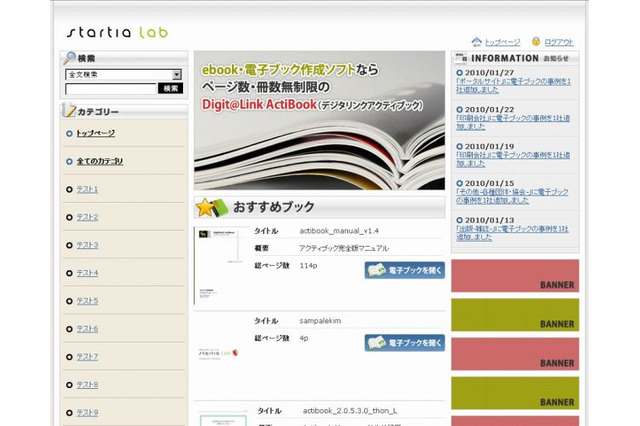Open category テスト9
Image resolution: width=640 pixels, height=426 pixels.
[x=87, y=413]
